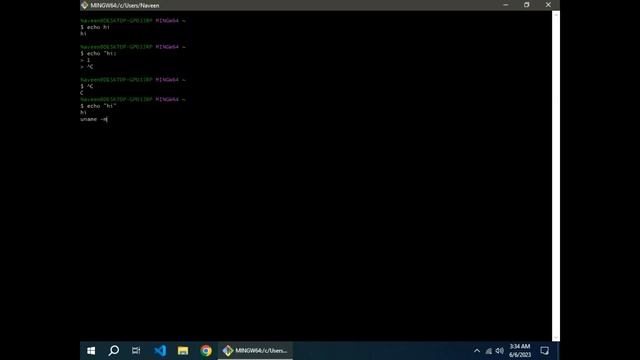The width and height of the screenshot is (640, 360).
Task: Open the volume speaker tray icon
Action: (x=500, y=351)
